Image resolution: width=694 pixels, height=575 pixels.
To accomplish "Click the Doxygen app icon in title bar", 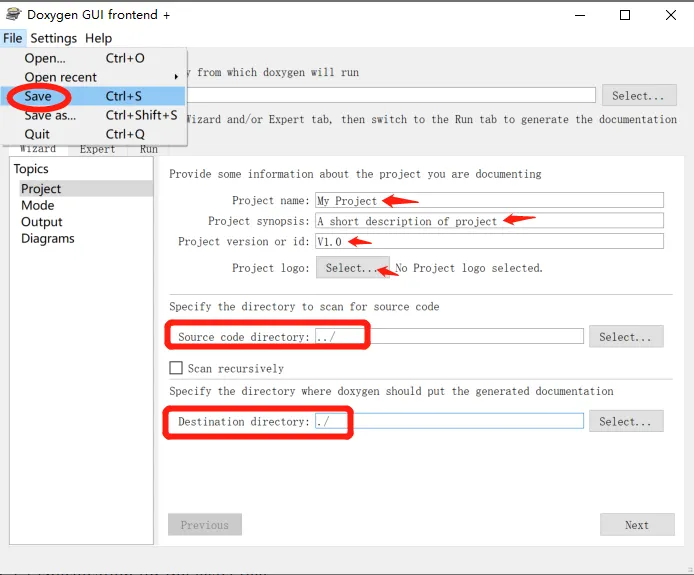I will (x=13, y=14).
